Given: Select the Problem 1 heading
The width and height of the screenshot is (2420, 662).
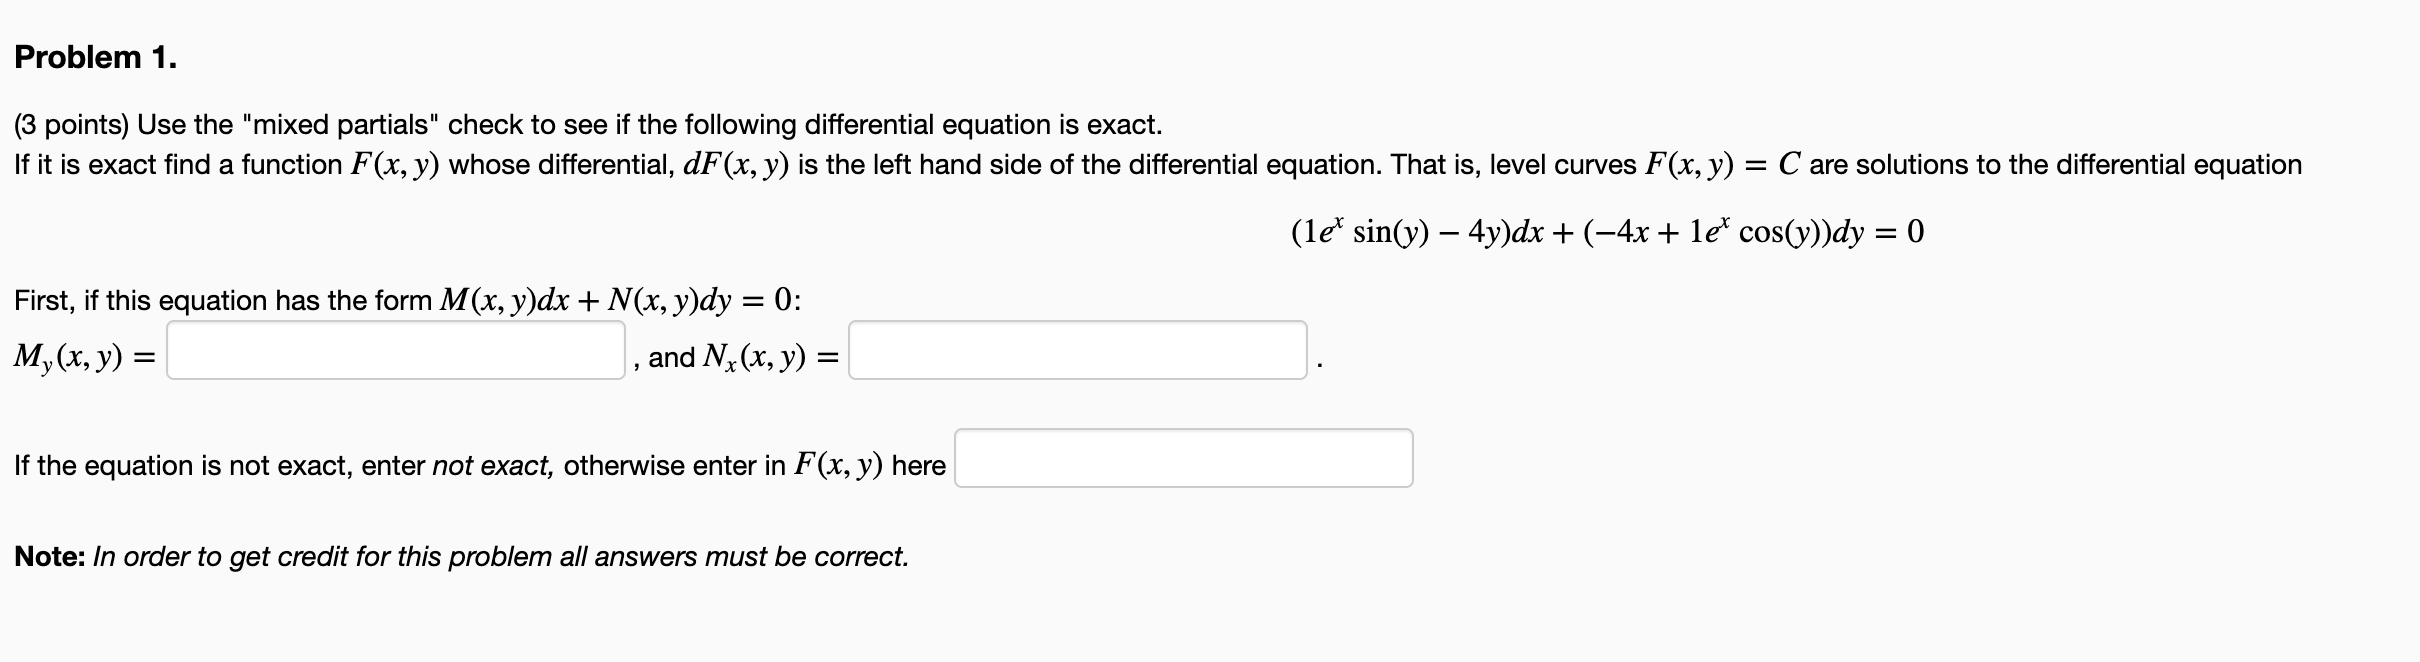Looking at the screenshot, I should pos(95,56).
